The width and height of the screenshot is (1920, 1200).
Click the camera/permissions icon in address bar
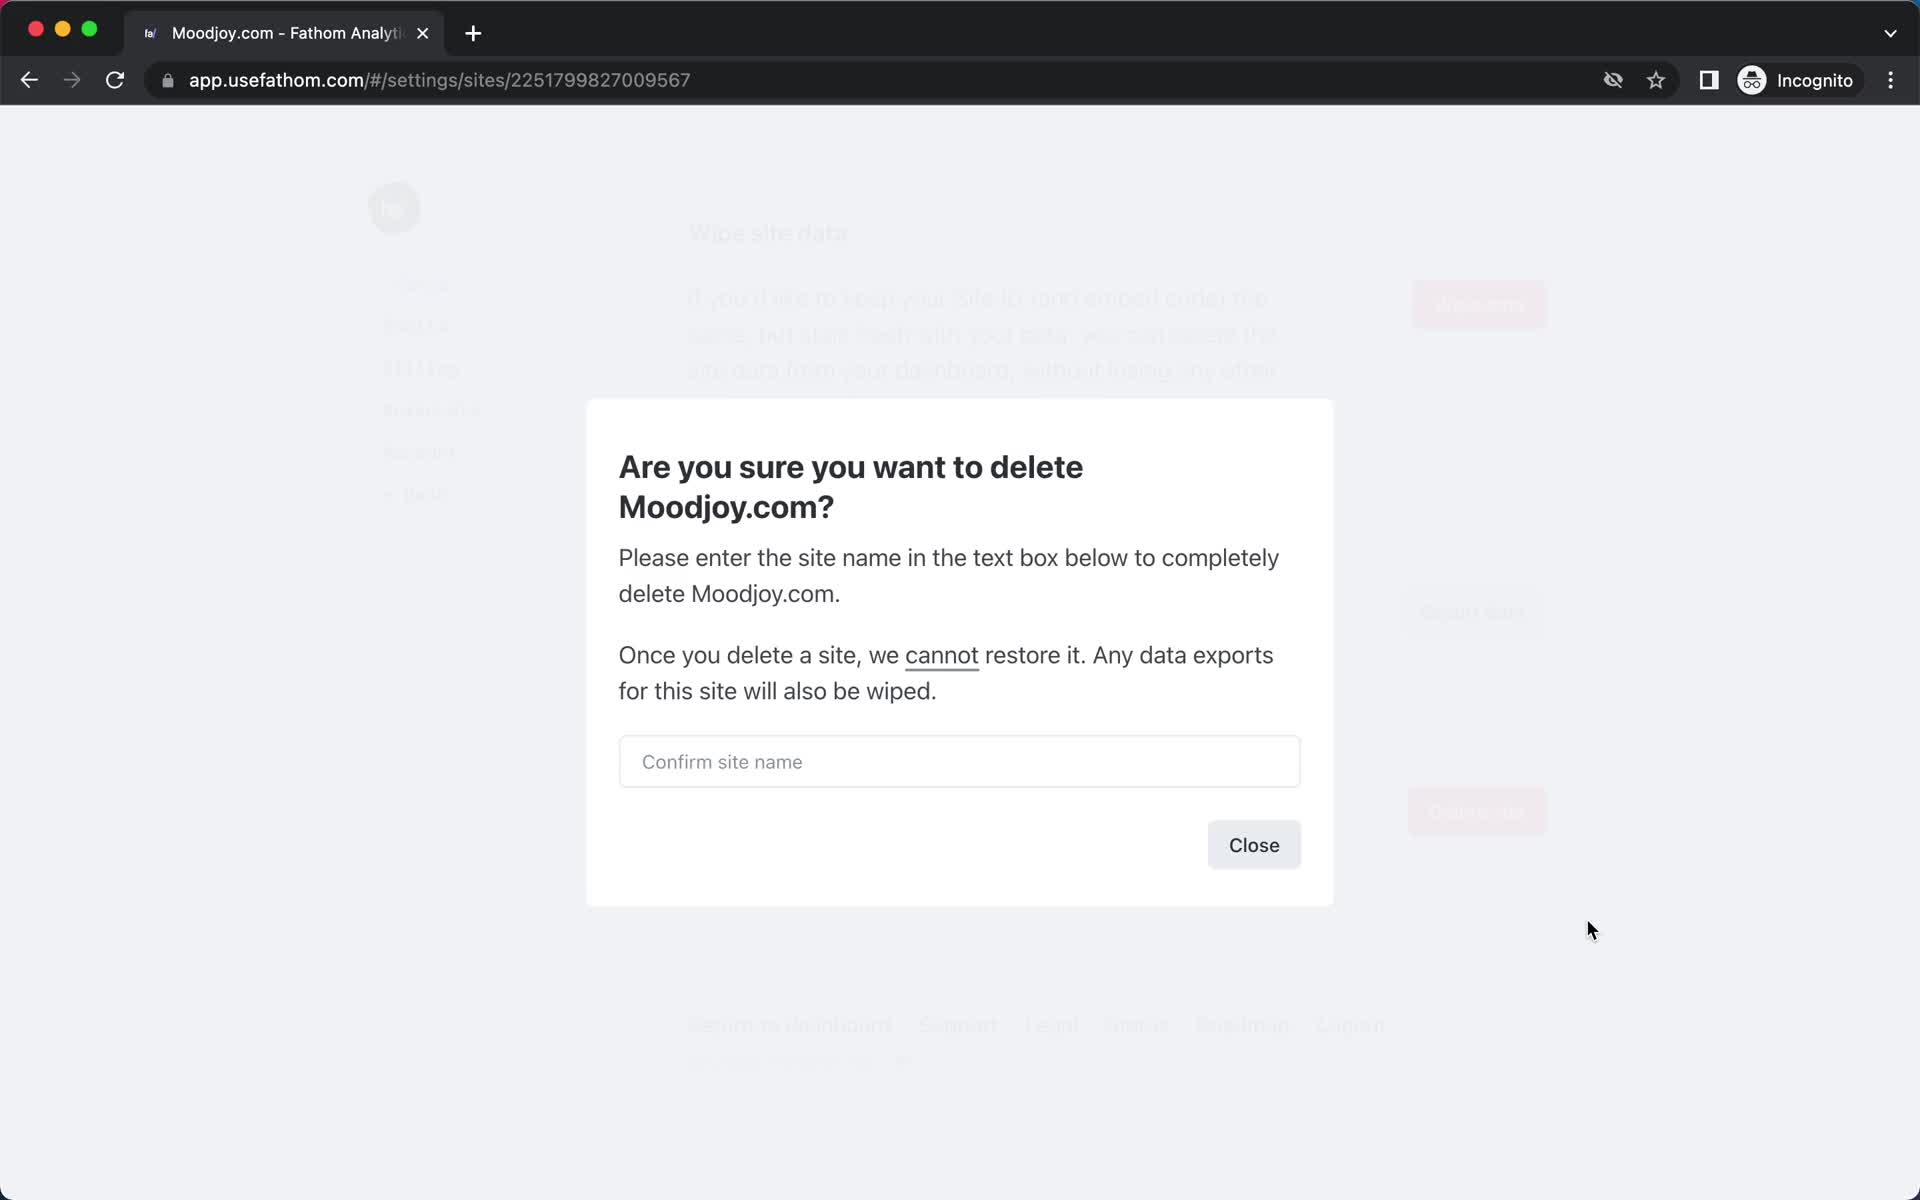1612,80
